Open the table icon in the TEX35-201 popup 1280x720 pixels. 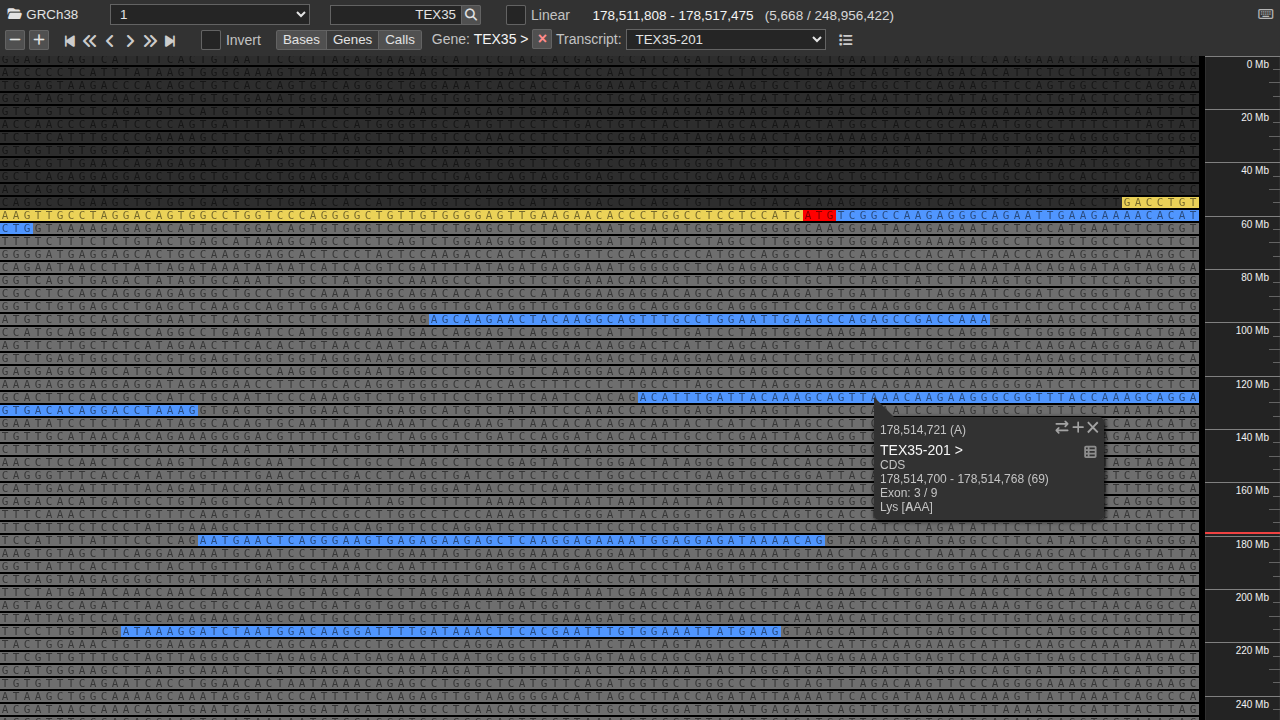(1090, 452)
